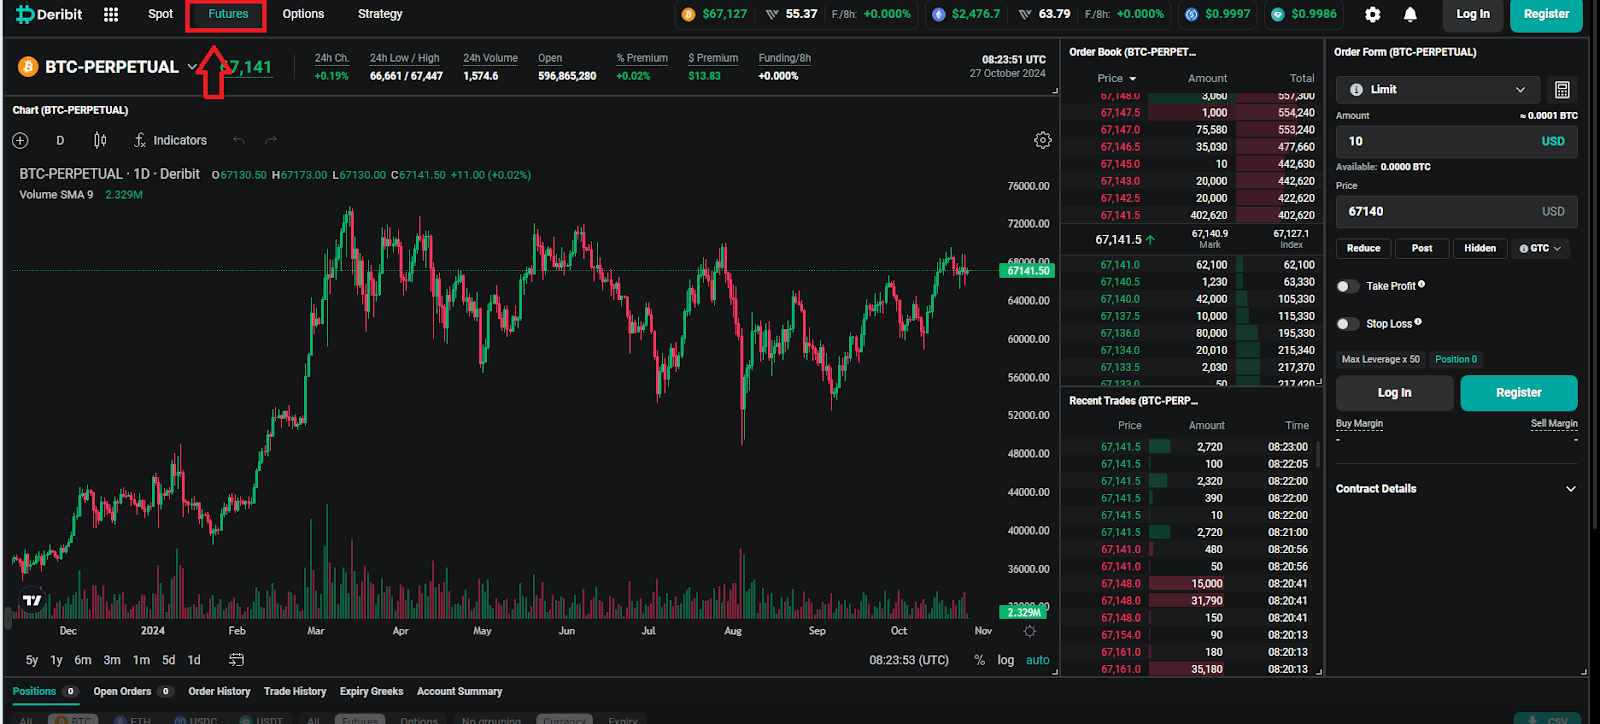The height and width of the screenshot is (724, 1600).
Task: Change the candlestick chart style
Action: click(x=100, y=140)
